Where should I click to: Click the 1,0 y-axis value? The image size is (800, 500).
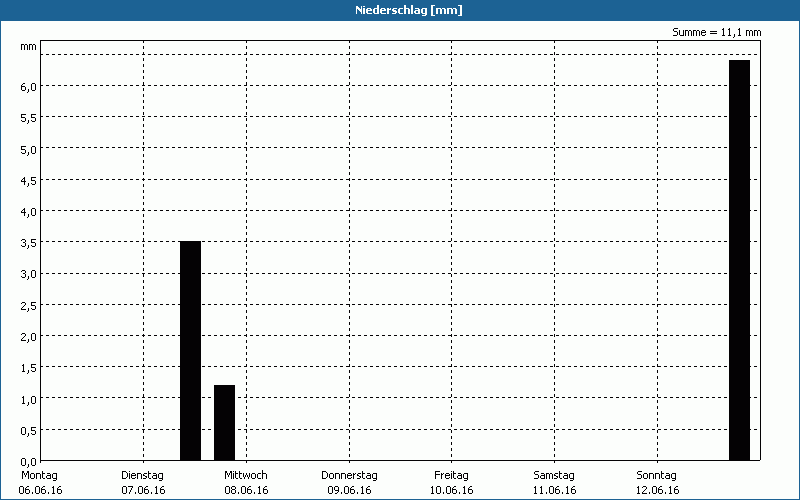pyautogui.click(x=29, y=399)
